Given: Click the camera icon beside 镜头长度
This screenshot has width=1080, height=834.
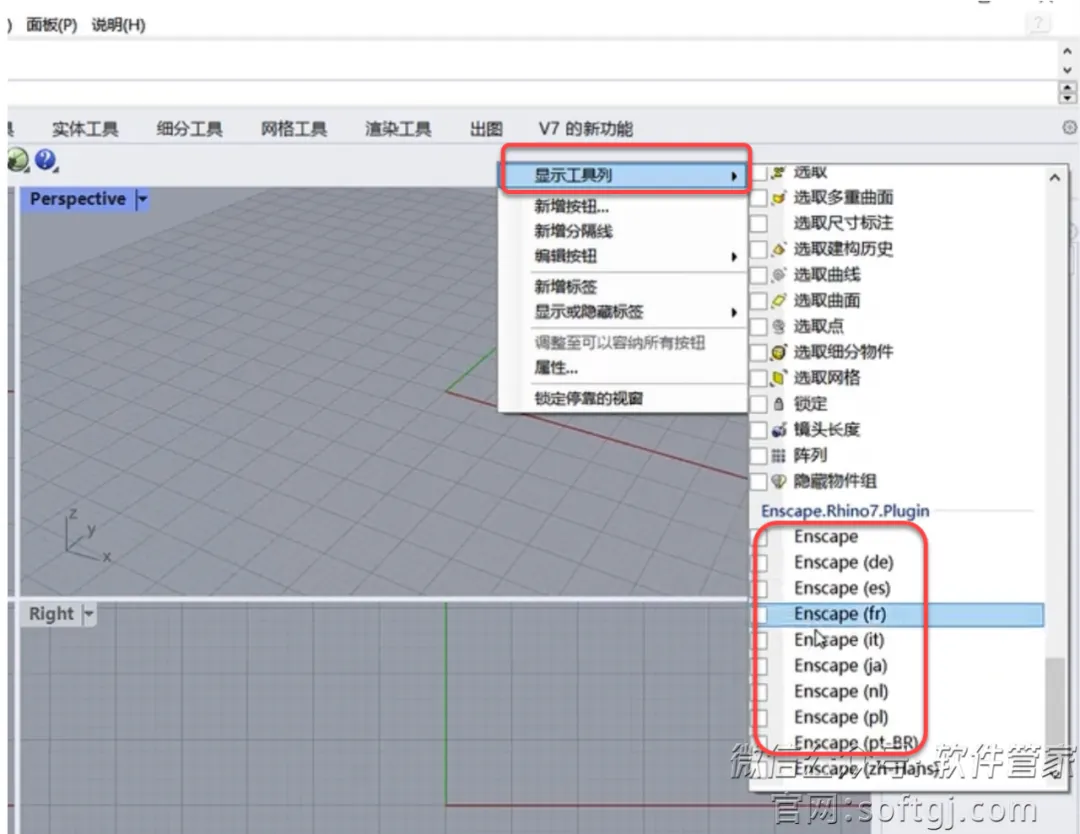Looking at the screenshot, I should tap(778, 430).
